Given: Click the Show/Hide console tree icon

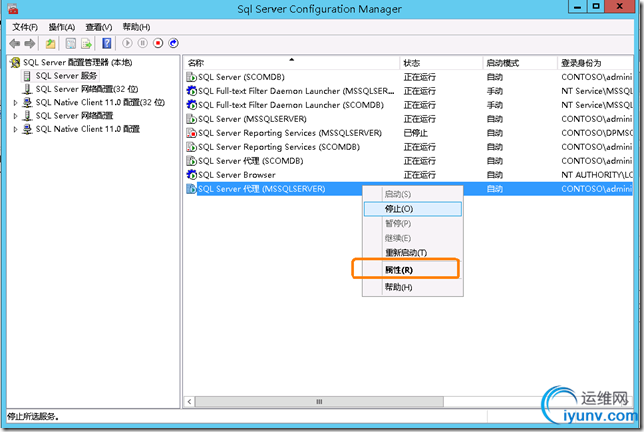Looking at the screenshot, I should pyautogui.click(x=71, y=43).
